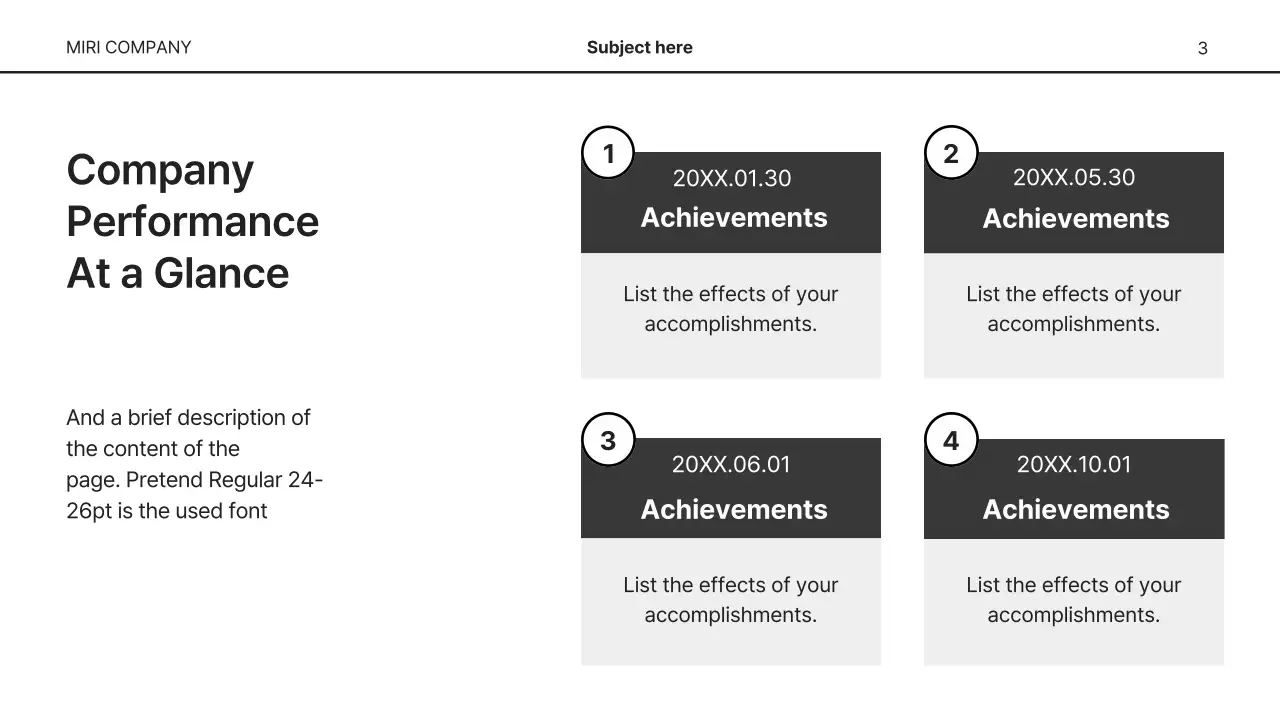Click the number 3 circle badge
The width and height of the screenshot is (1280, 720).
click(608, 440)
